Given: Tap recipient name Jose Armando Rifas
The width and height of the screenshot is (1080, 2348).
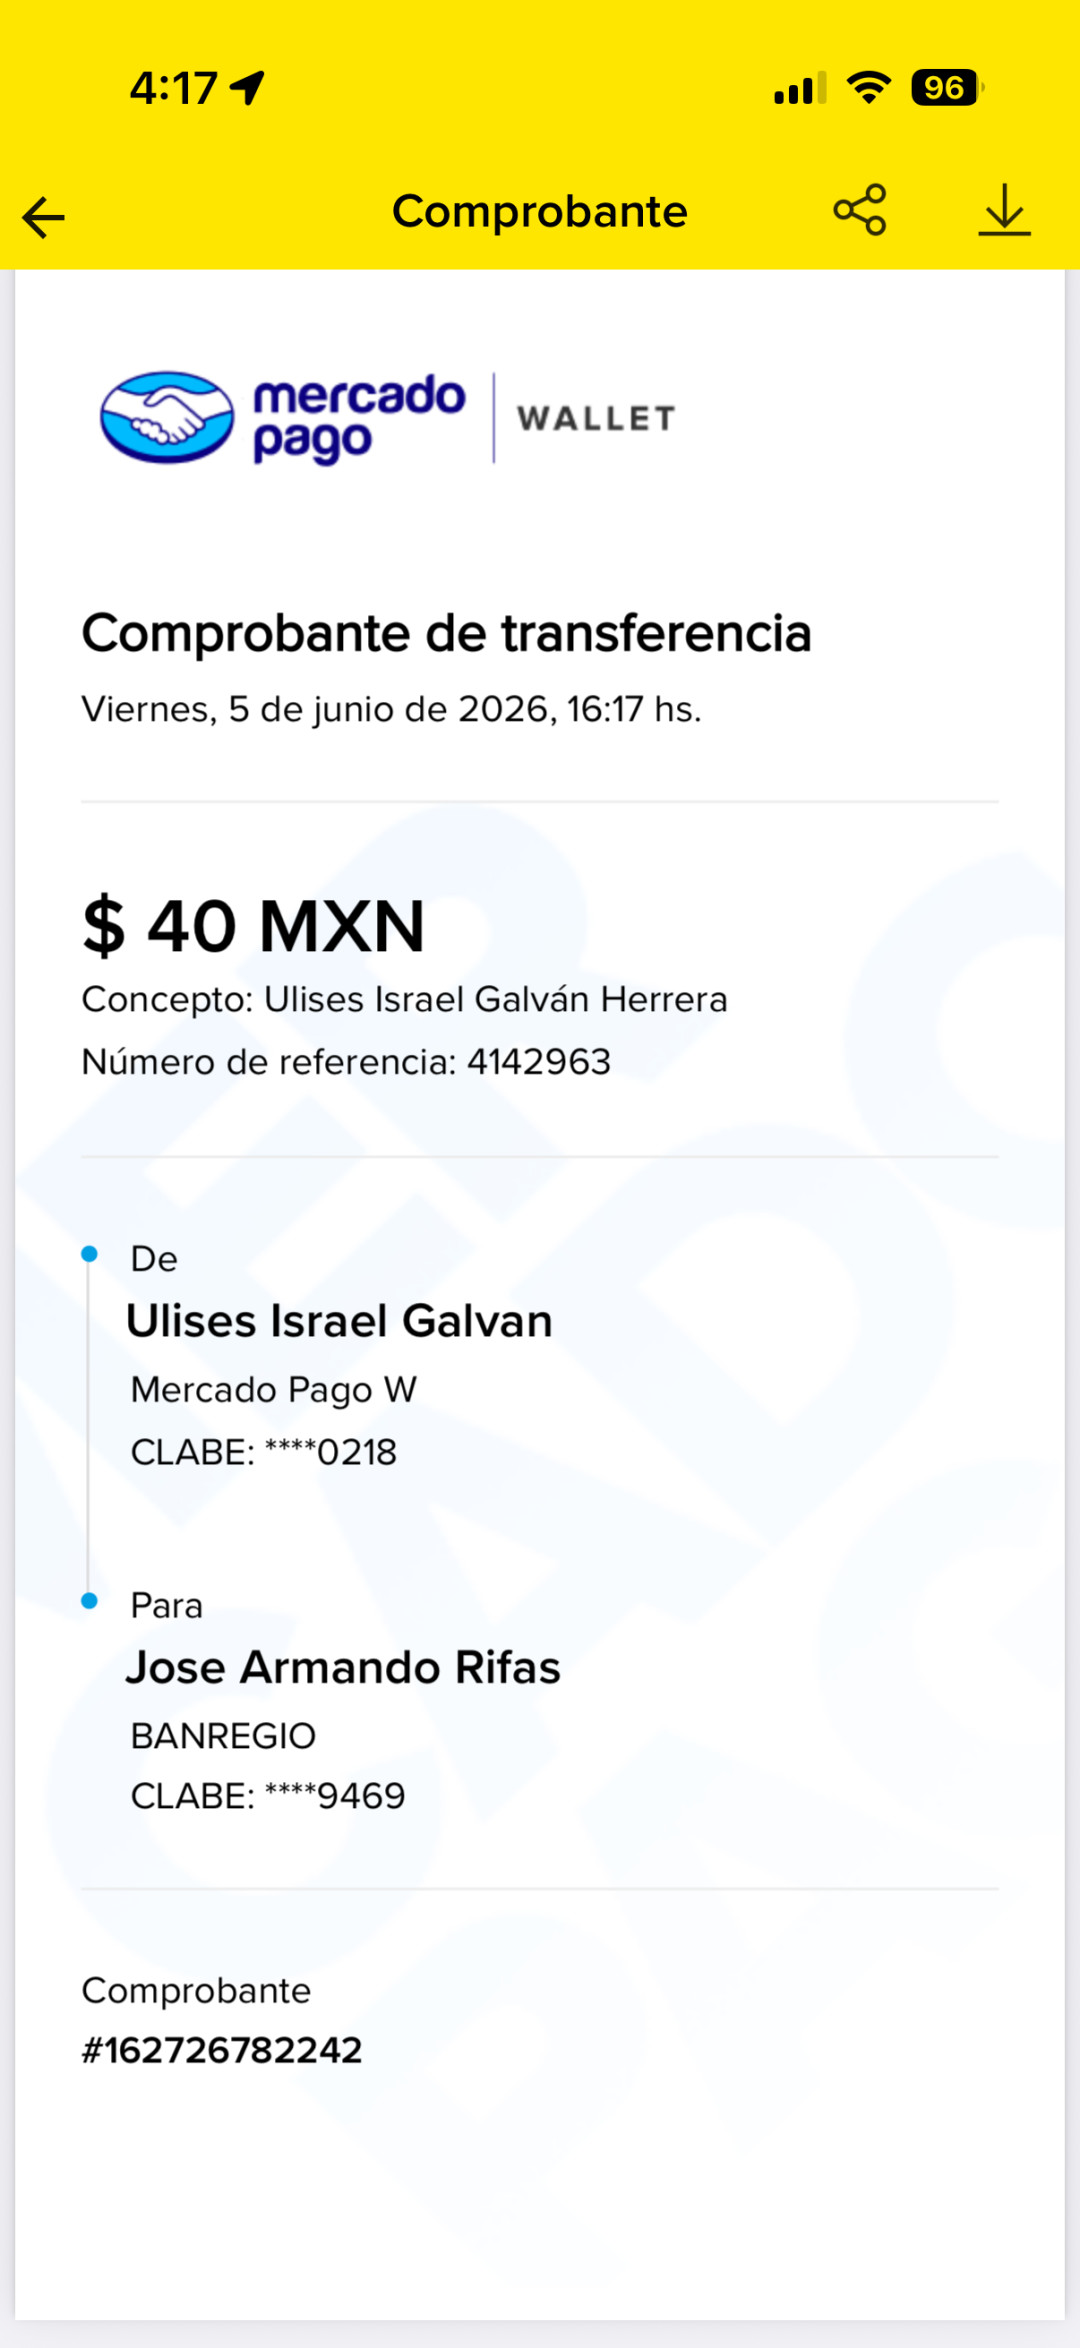Looking at the screenshot, I should pyautogui.click(x=343, y=1668).
